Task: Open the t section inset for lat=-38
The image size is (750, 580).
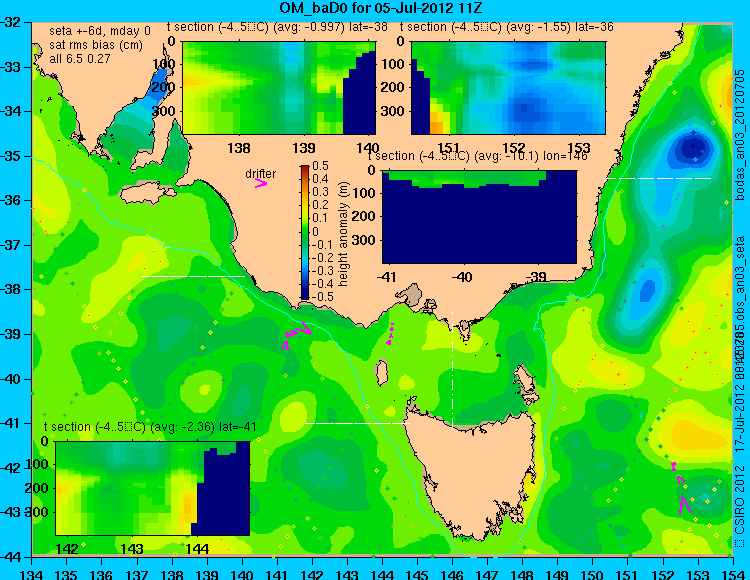Action: (x=279, y=88)
